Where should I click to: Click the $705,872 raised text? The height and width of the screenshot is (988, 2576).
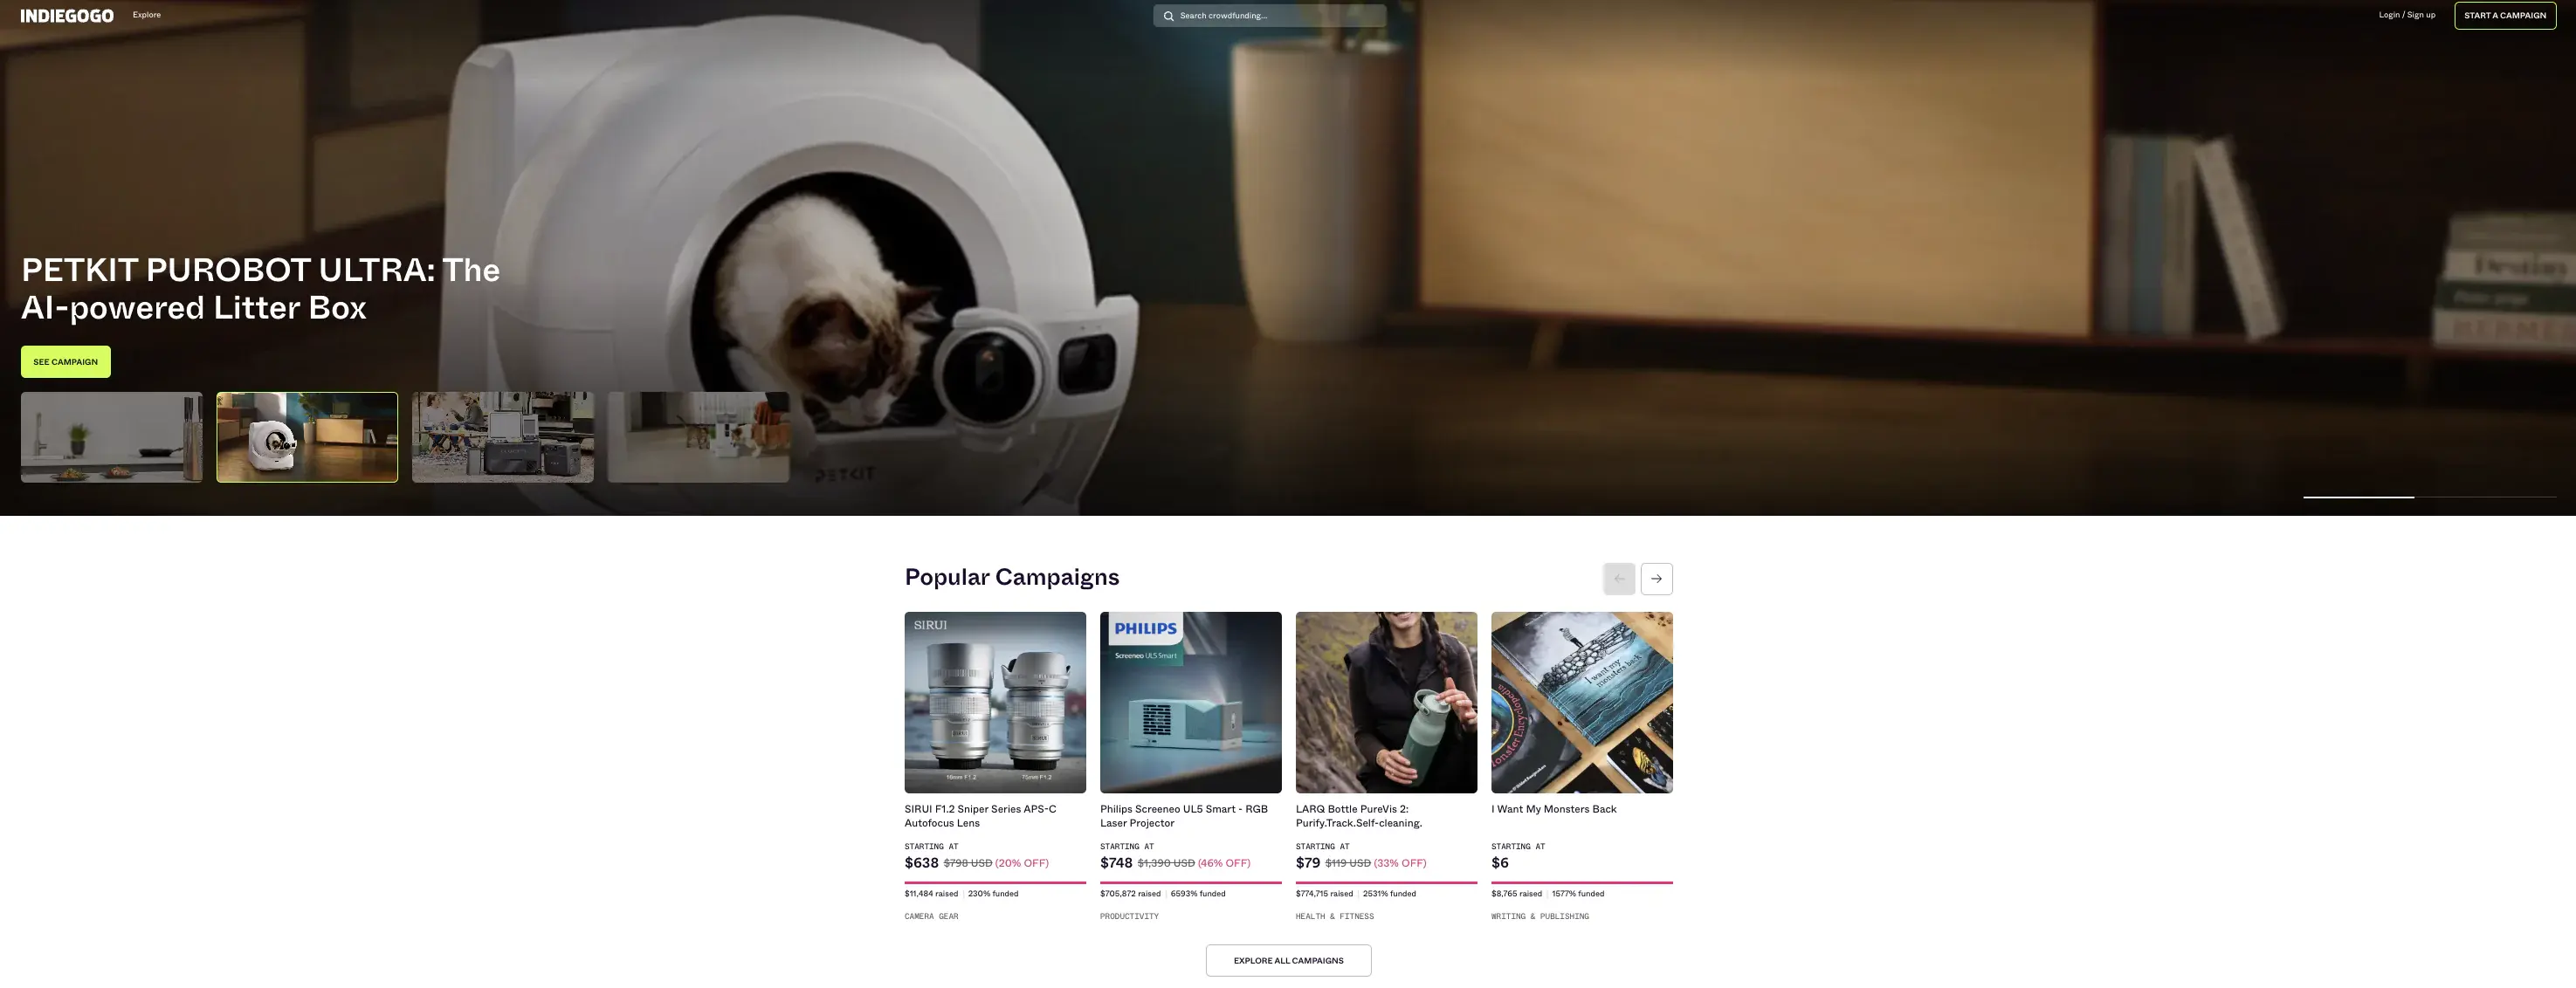click(1130, 894)
